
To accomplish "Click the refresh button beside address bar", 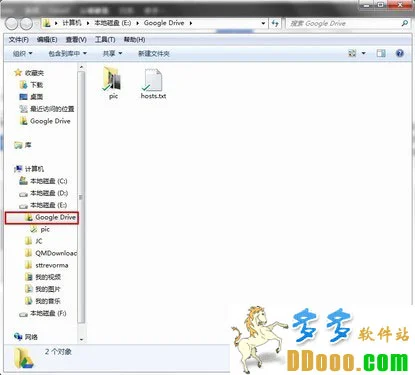I will point(275,23).
